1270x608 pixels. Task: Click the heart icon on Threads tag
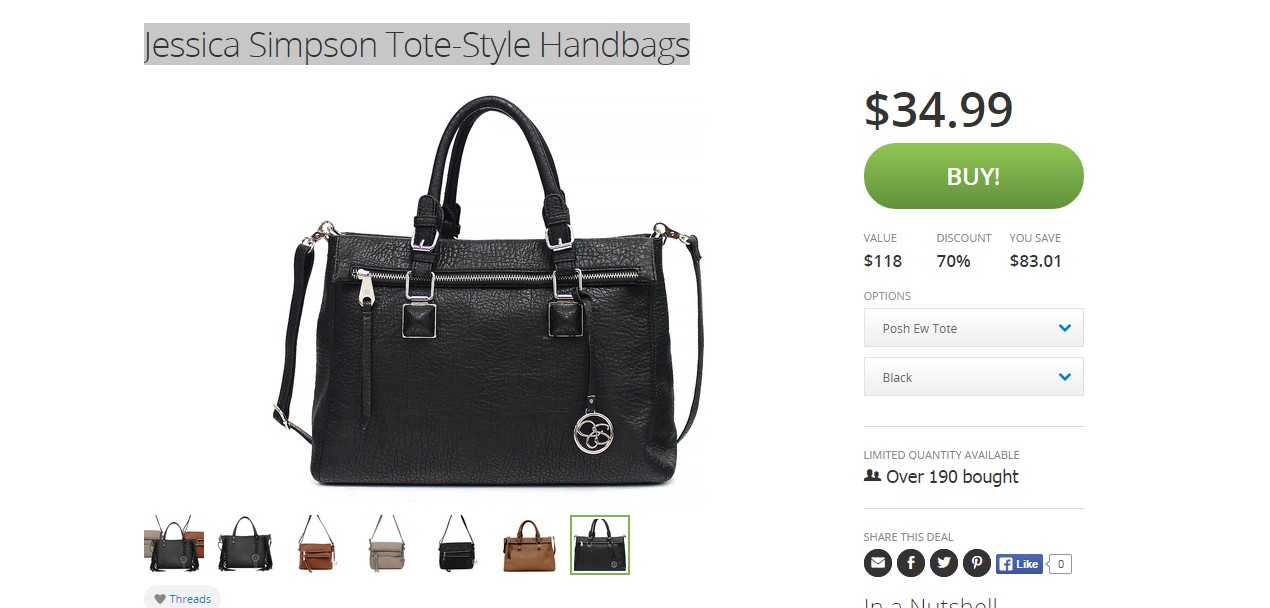click(160, 599)
